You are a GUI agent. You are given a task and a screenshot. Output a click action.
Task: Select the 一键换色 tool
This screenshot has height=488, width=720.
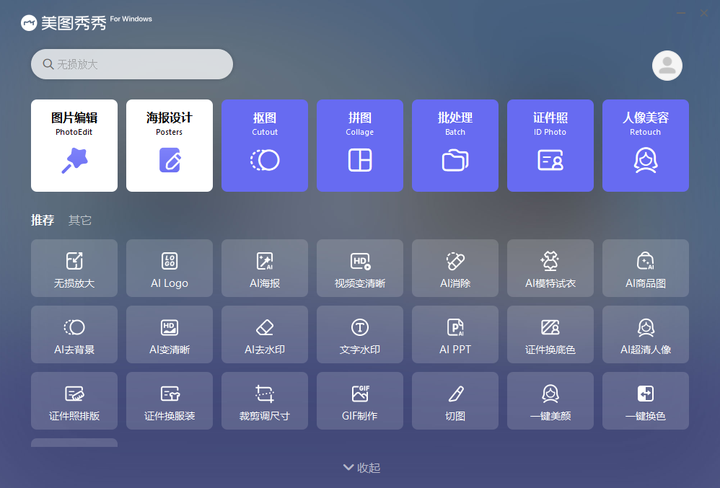click(646, 401)
